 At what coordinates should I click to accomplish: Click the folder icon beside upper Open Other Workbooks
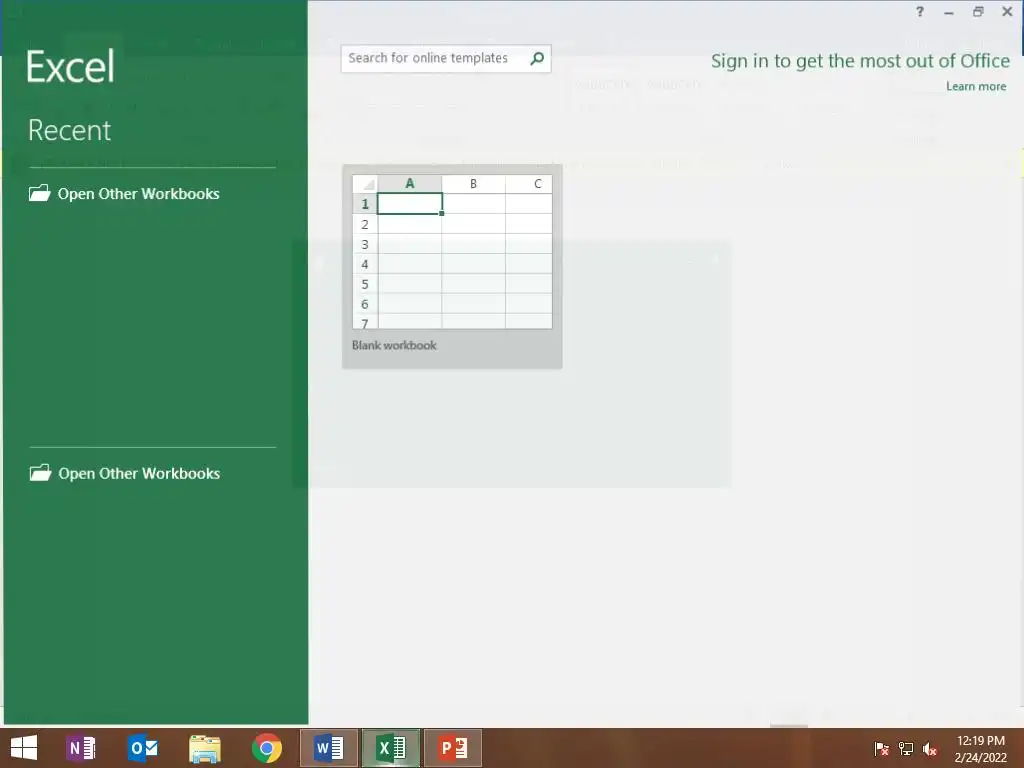tap(40, 193)
